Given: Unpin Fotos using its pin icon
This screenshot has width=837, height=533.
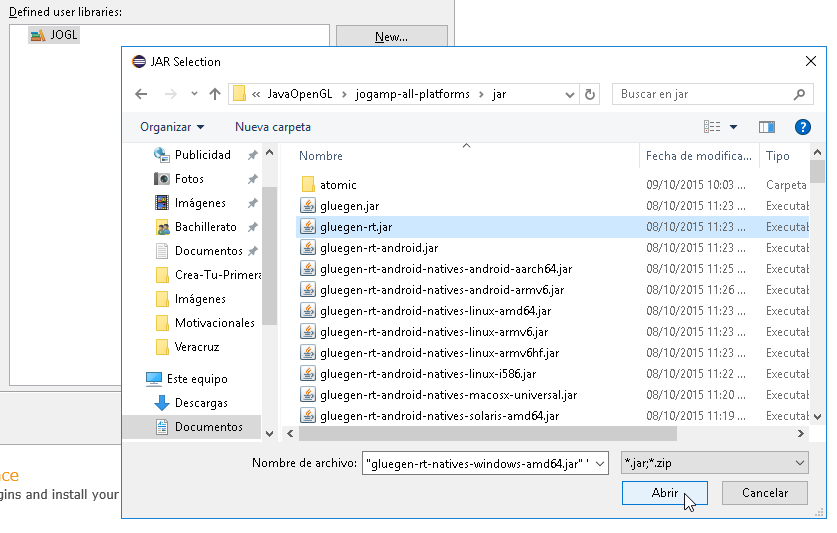Looking at the screenshot, I should 252,179.
